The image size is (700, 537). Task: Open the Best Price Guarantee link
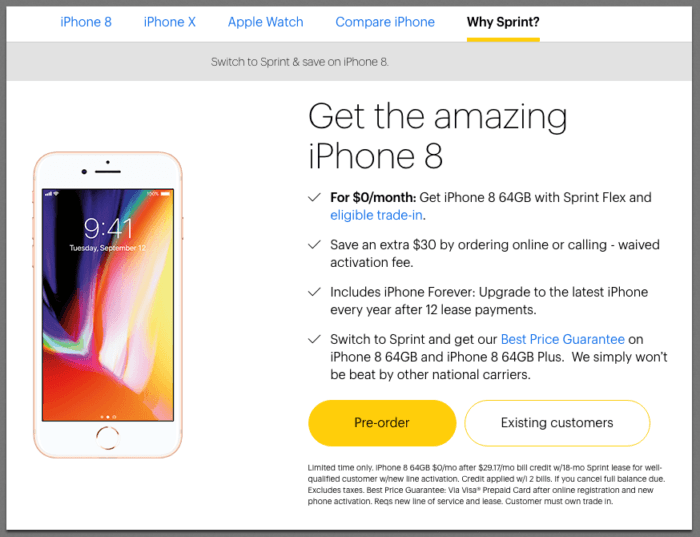tap(562, 339)
